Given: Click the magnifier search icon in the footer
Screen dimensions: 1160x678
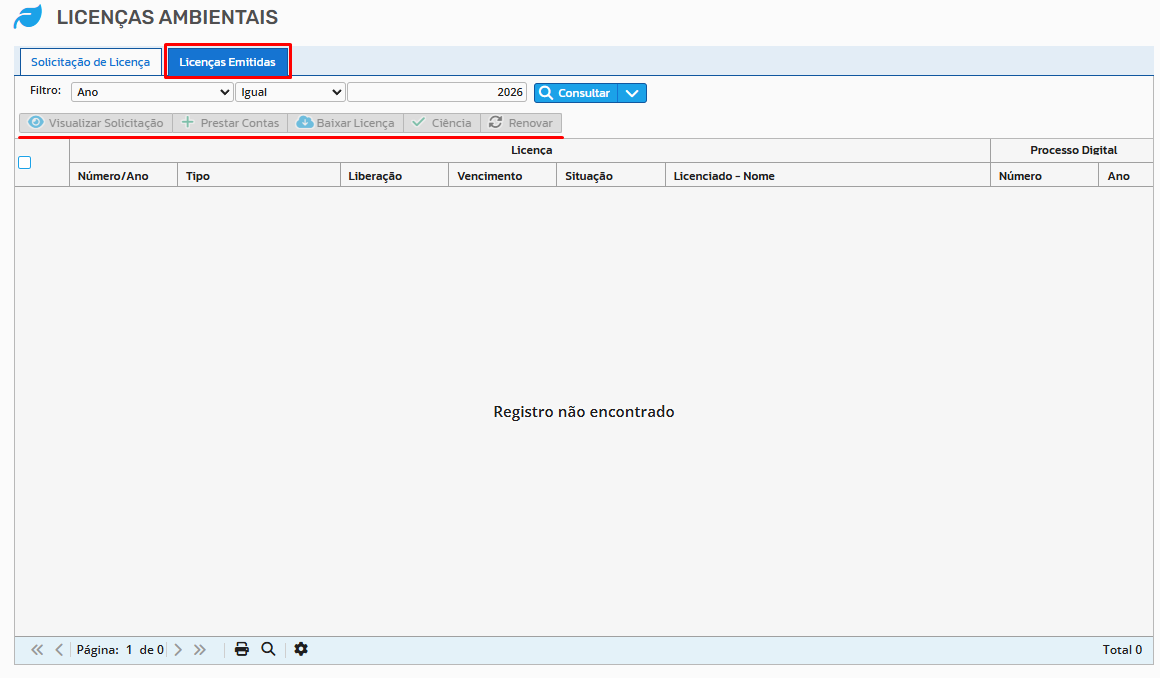Looking at the screenshot, I should [x=269, y=649].
